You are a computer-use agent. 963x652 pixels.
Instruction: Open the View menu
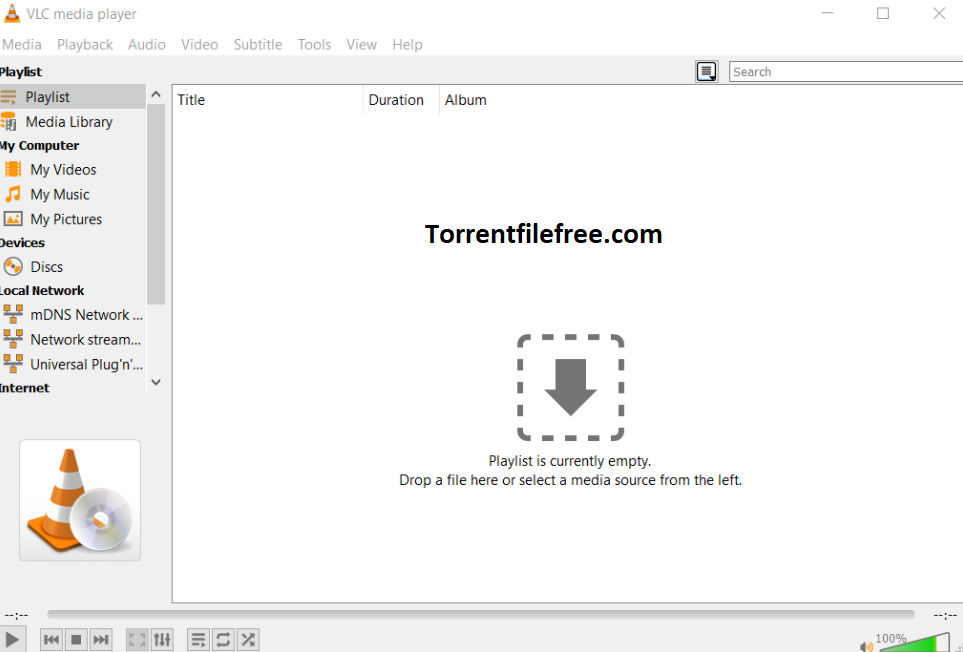click(361, 45)
